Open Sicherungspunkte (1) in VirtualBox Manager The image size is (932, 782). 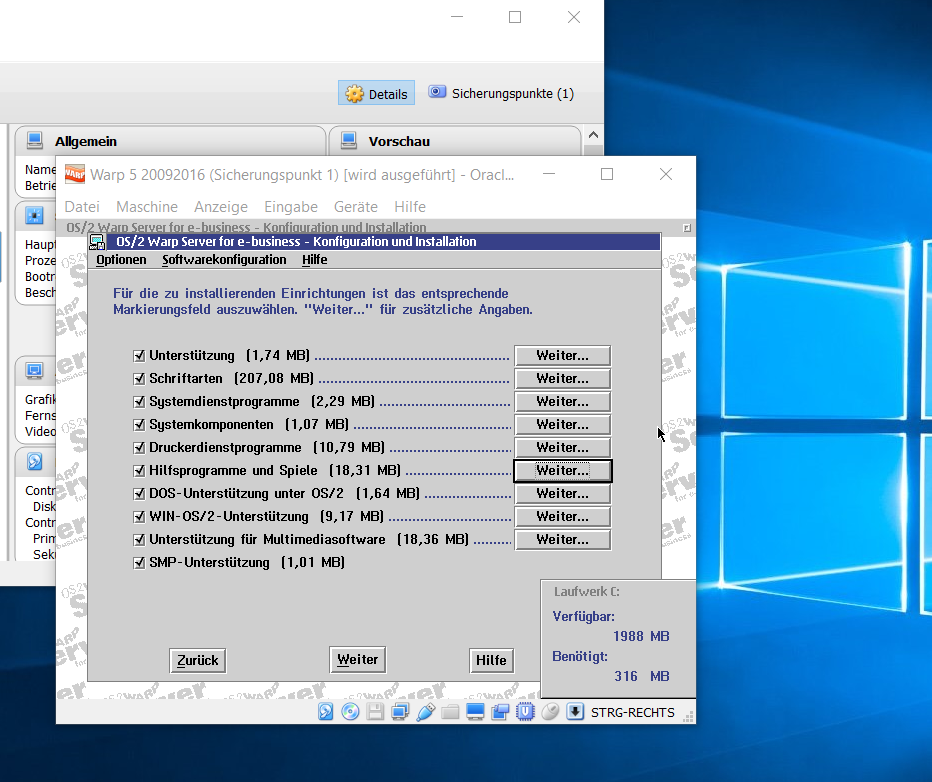point(501,93)
